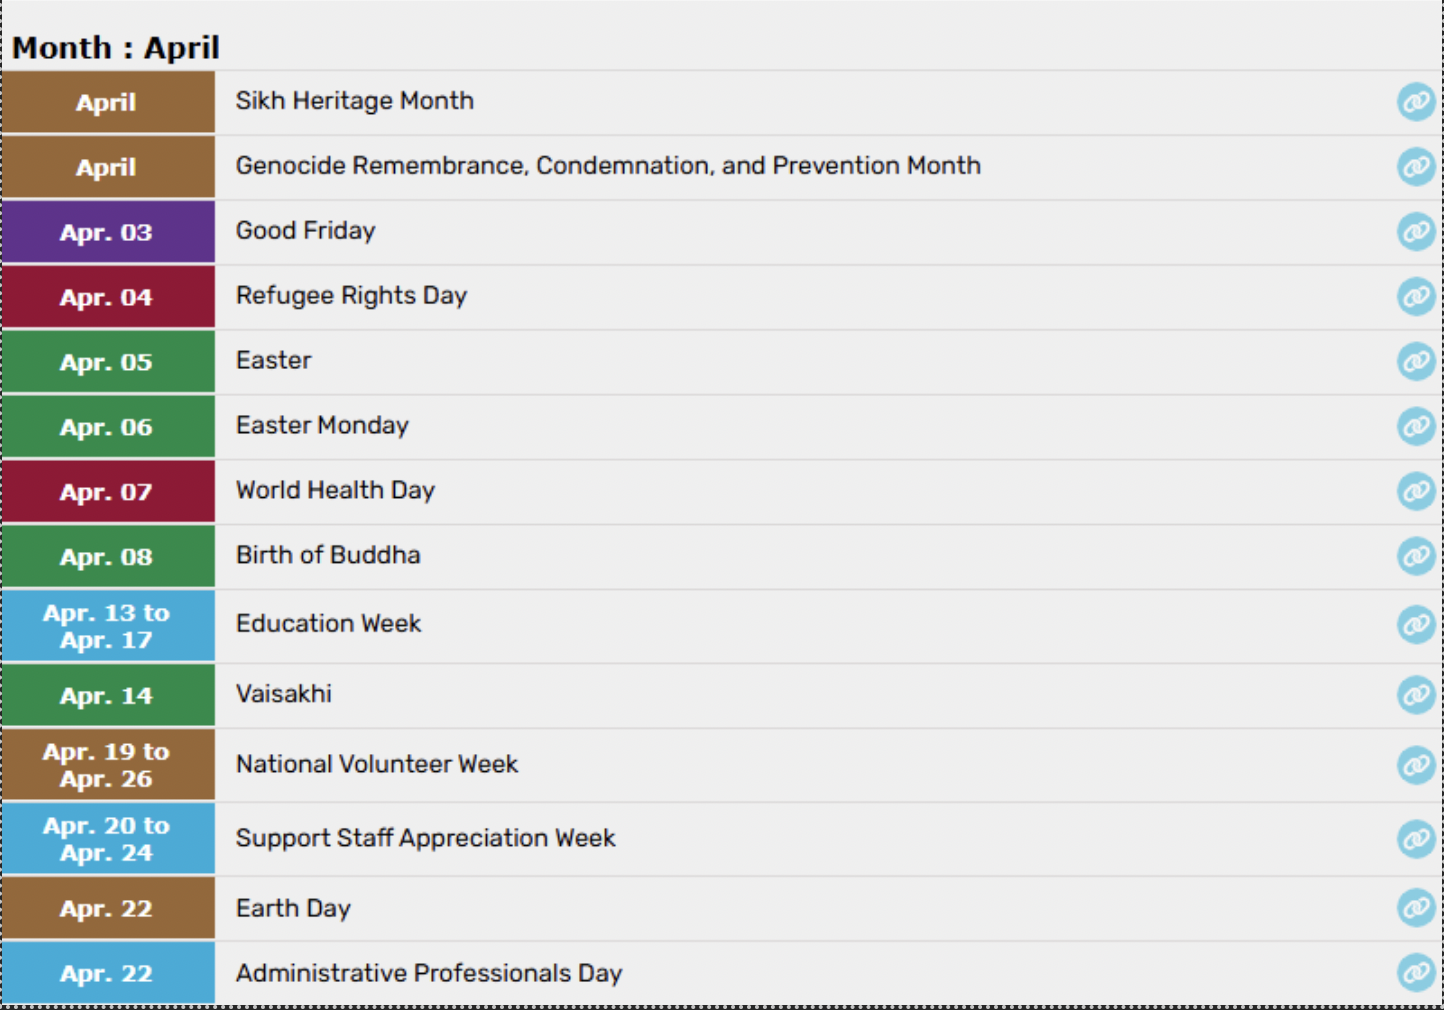The width and height of the screenshot is (1444, 1010).
Task: Click the Genocide Remembrance month event title
Action: (x=608, y=166)
